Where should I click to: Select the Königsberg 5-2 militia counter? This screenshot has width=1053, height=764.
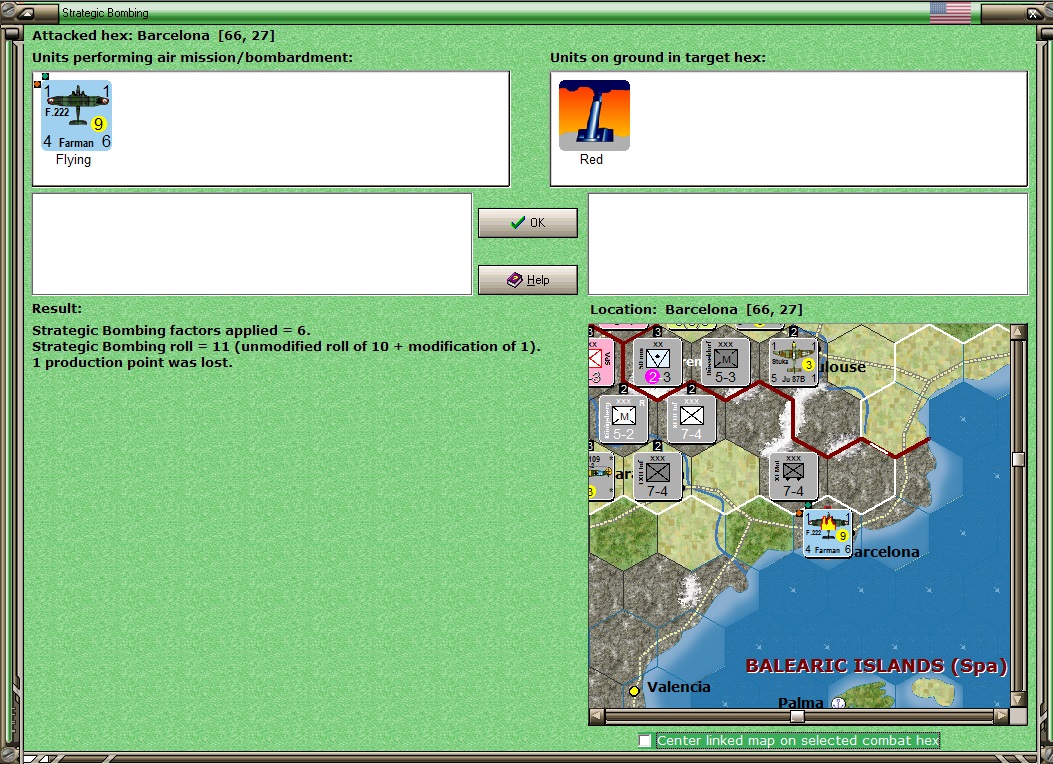click(x=623, y=419)
